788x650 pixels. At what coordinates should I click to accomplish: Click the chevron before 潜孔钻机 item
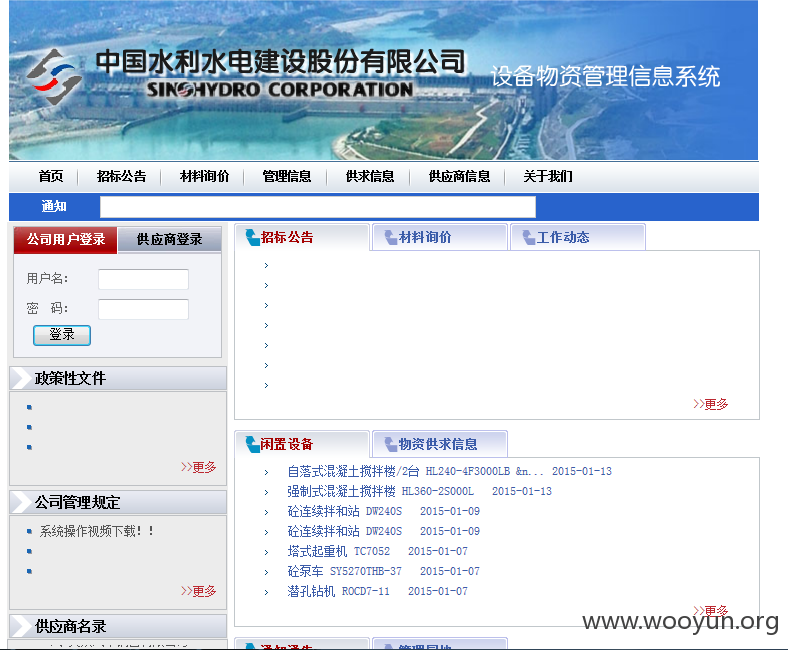click(266, 592)
